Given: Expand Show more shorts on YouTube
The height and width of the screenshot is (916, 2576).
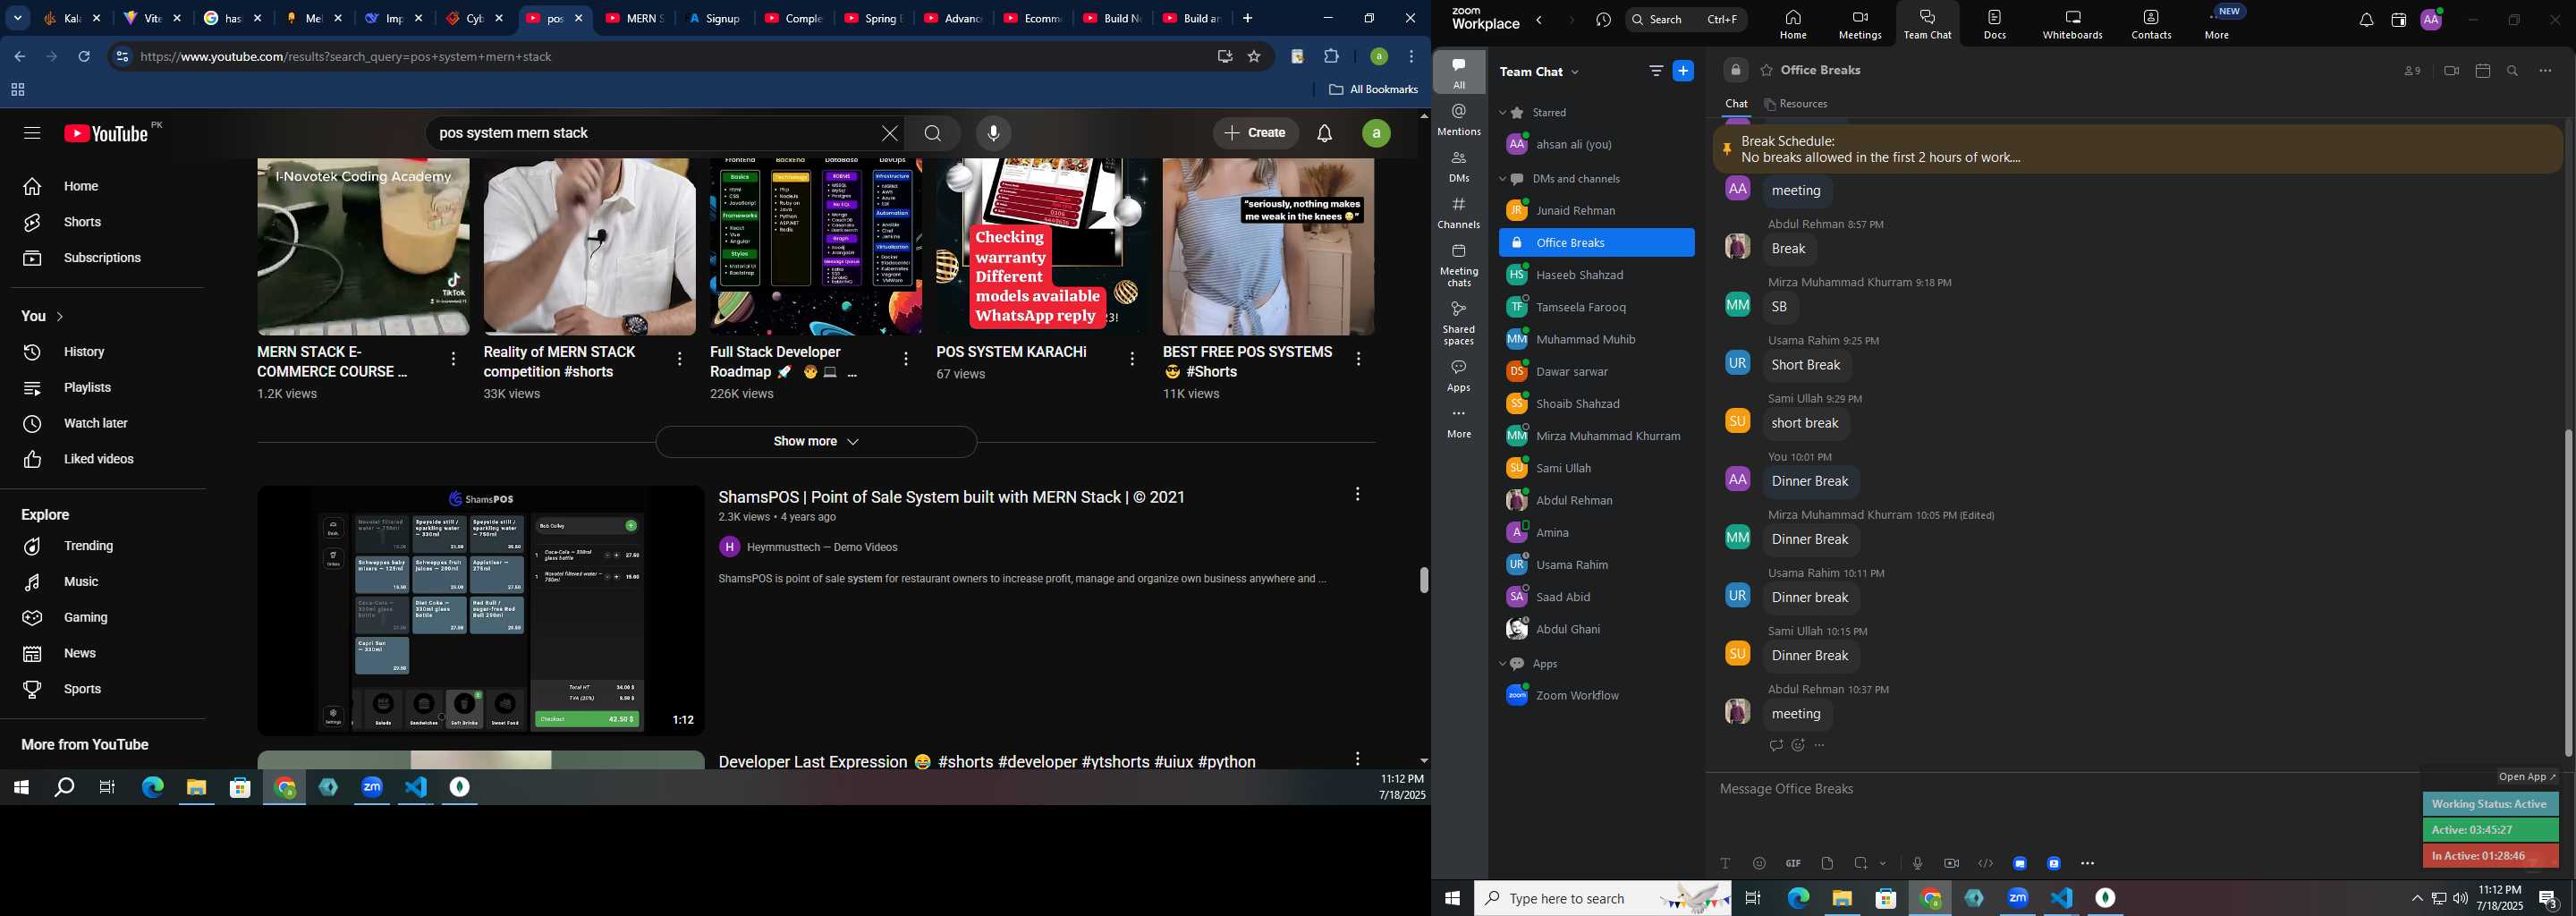Looking at the screenshot, I should click(816, 442).
